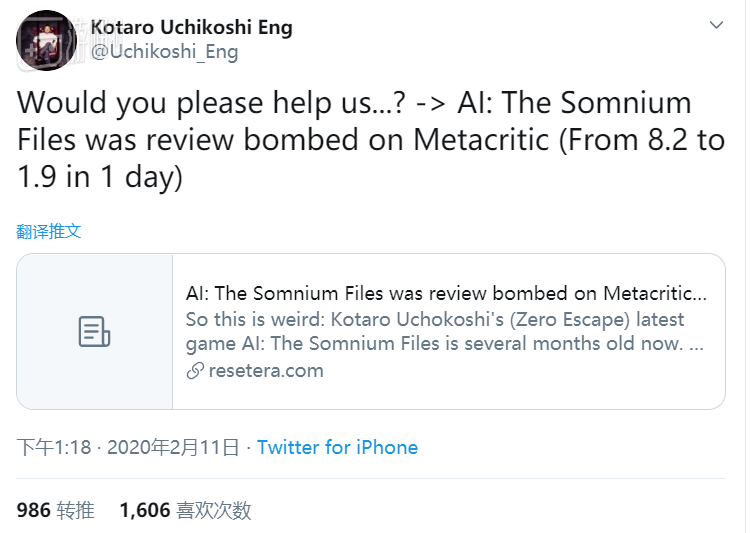Open the tweet options chevron menu
The height and width of the screenshot is (533, 750).
716,25
